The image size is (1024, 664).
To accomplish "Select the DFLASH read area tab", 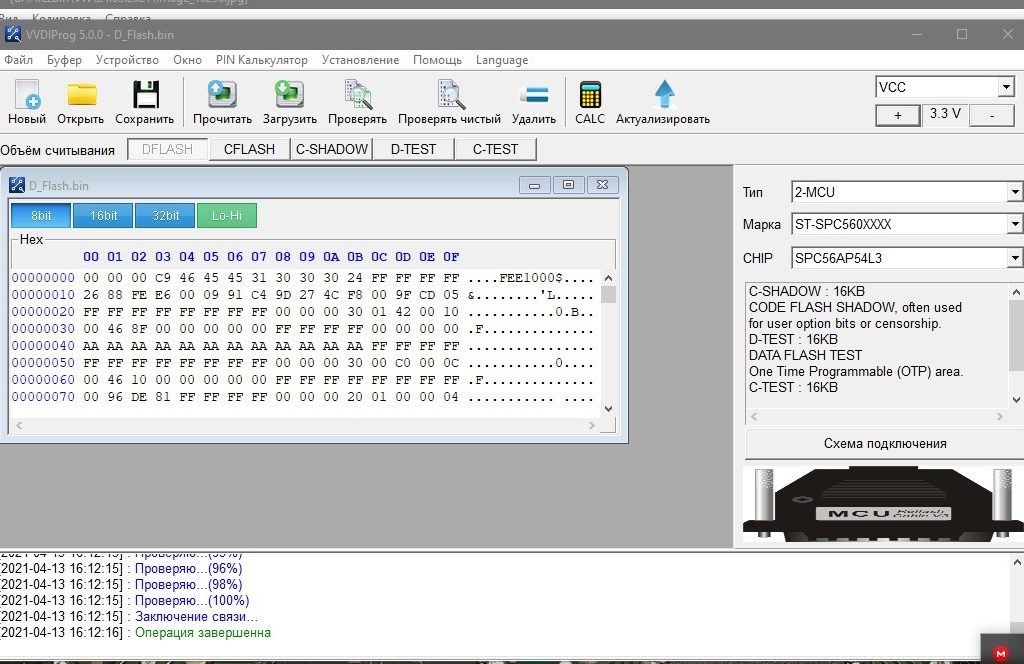I will click(x=167, y=150).
